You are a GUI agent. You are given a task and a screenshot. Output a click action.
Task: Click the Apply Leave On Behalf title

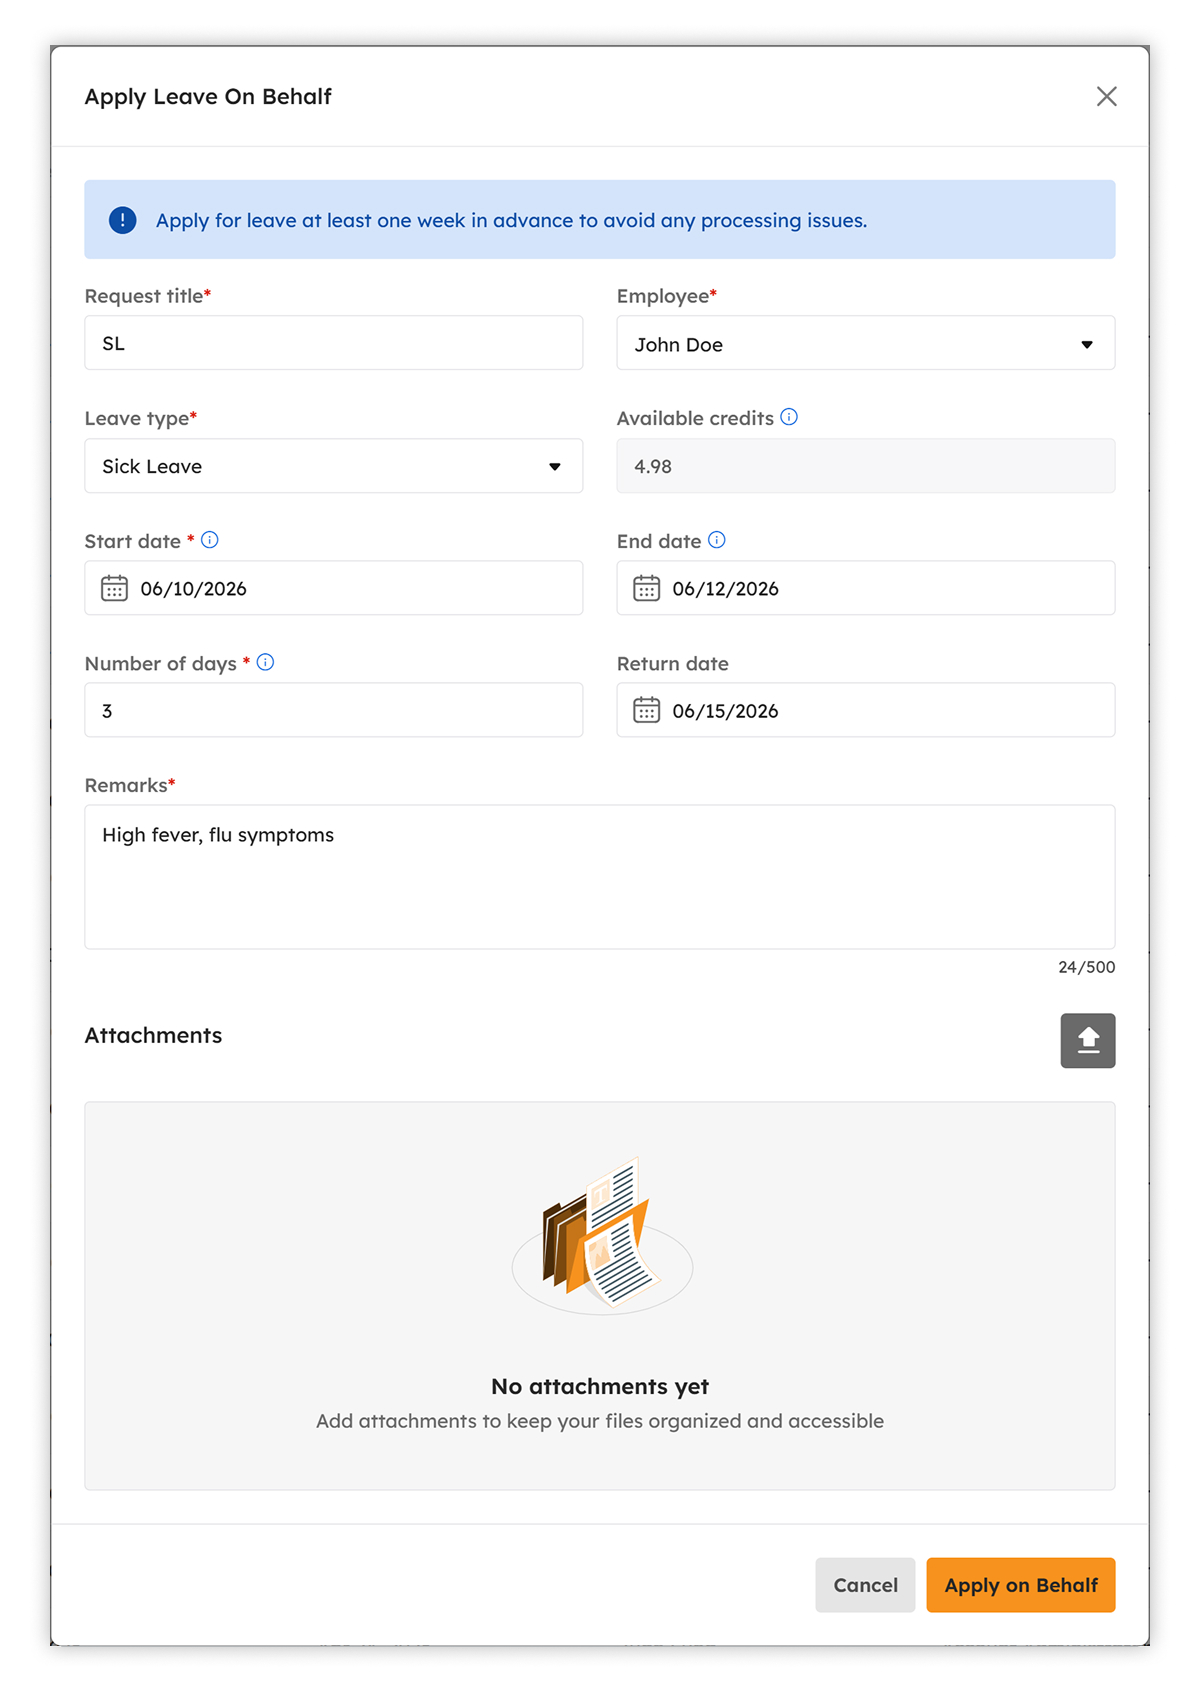click(x=208, y=97)
